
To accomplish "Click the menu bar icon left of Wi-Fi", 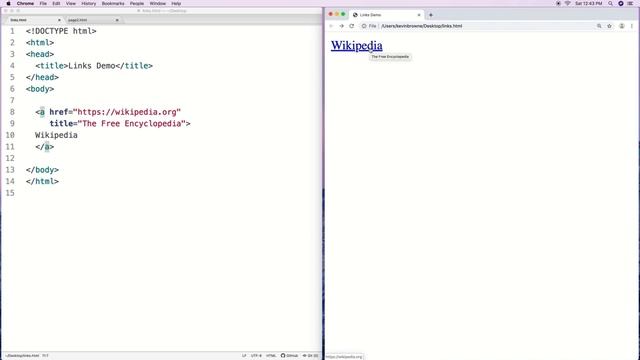I will point(558,3).
